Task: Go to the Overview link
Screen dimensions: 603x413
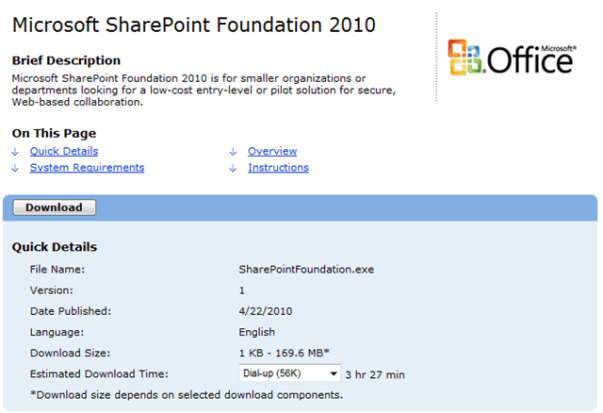Action: (x=272, y=151)
